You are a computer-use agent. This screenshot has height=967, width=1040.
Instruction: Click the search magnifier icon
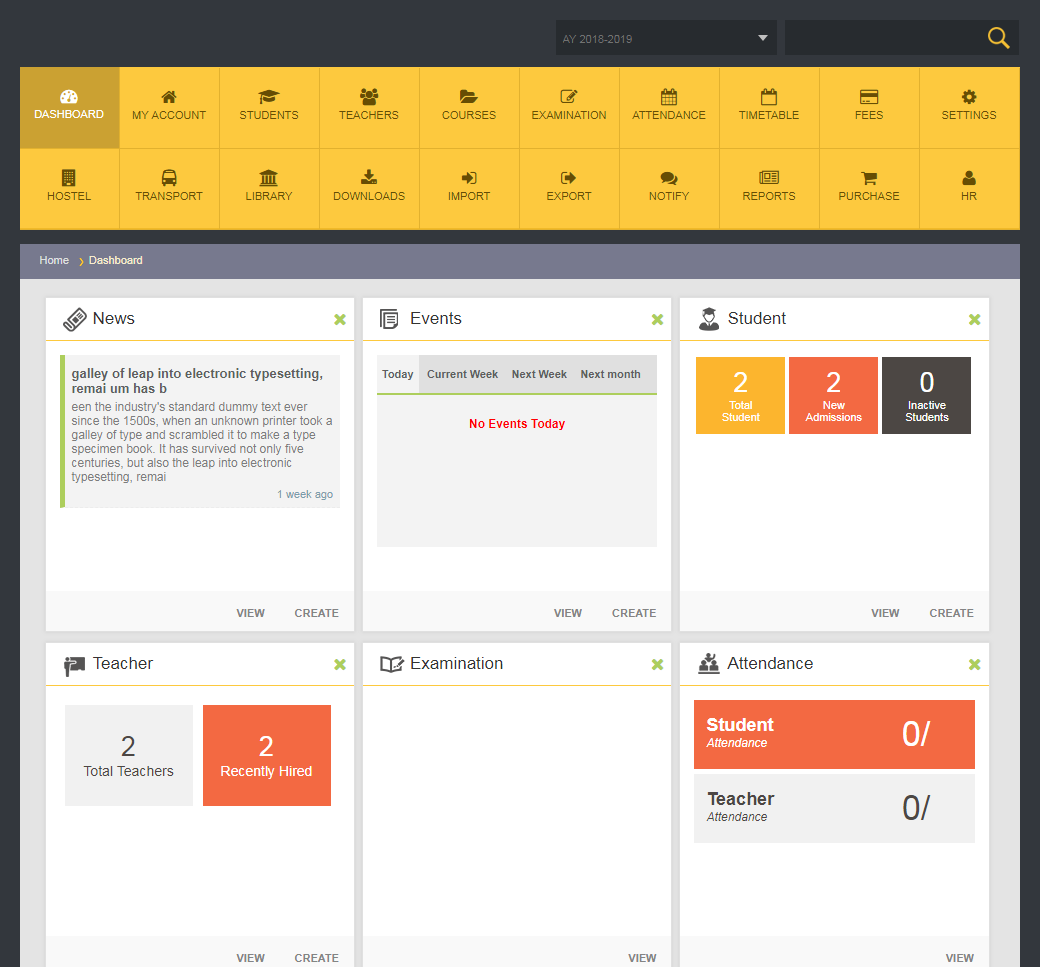point(998,37)
